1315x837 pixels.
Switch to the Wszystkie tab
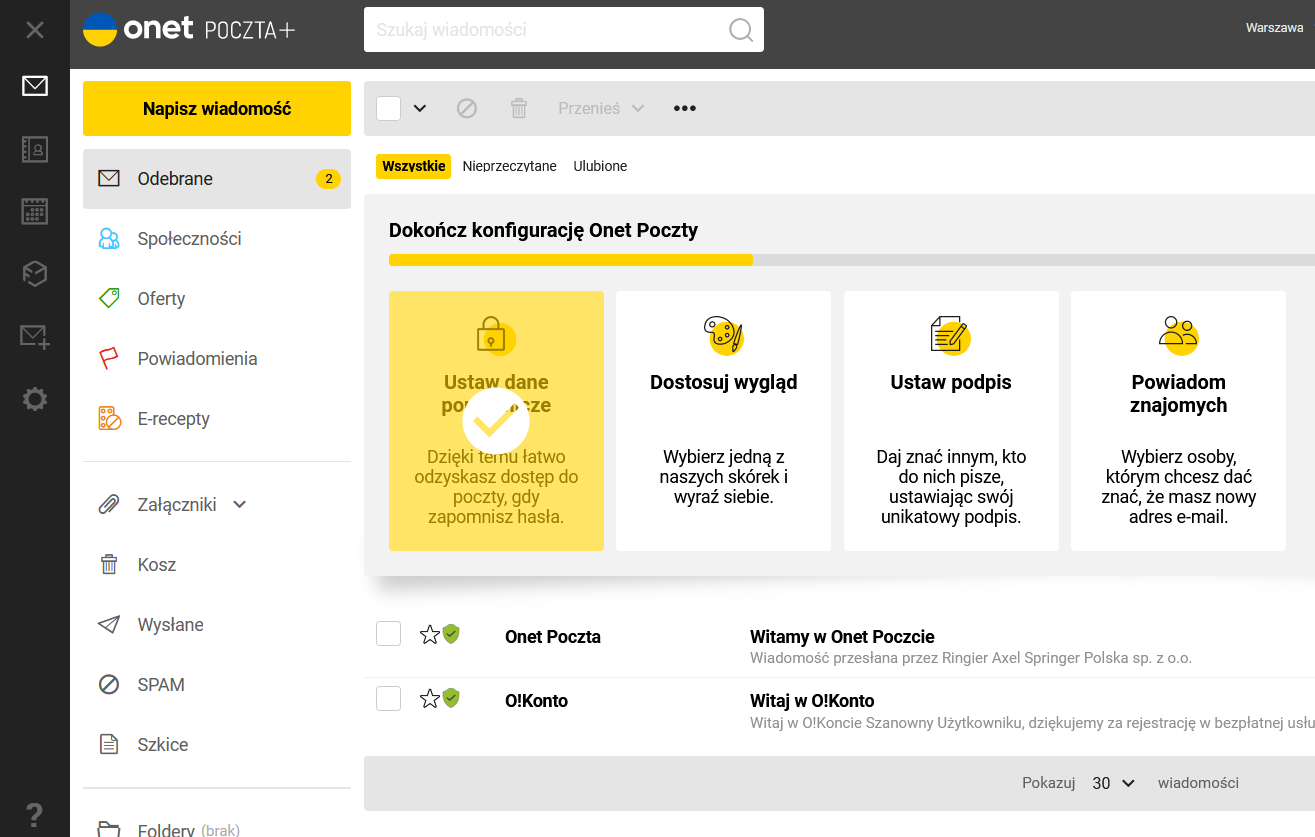pos(413,166)
